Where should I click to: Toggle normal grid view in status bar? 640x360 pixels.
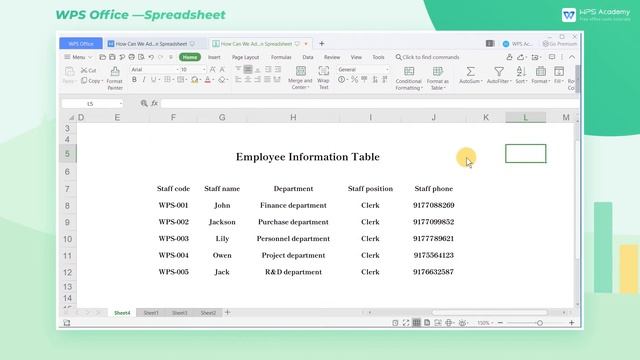(x=416, y=323)
